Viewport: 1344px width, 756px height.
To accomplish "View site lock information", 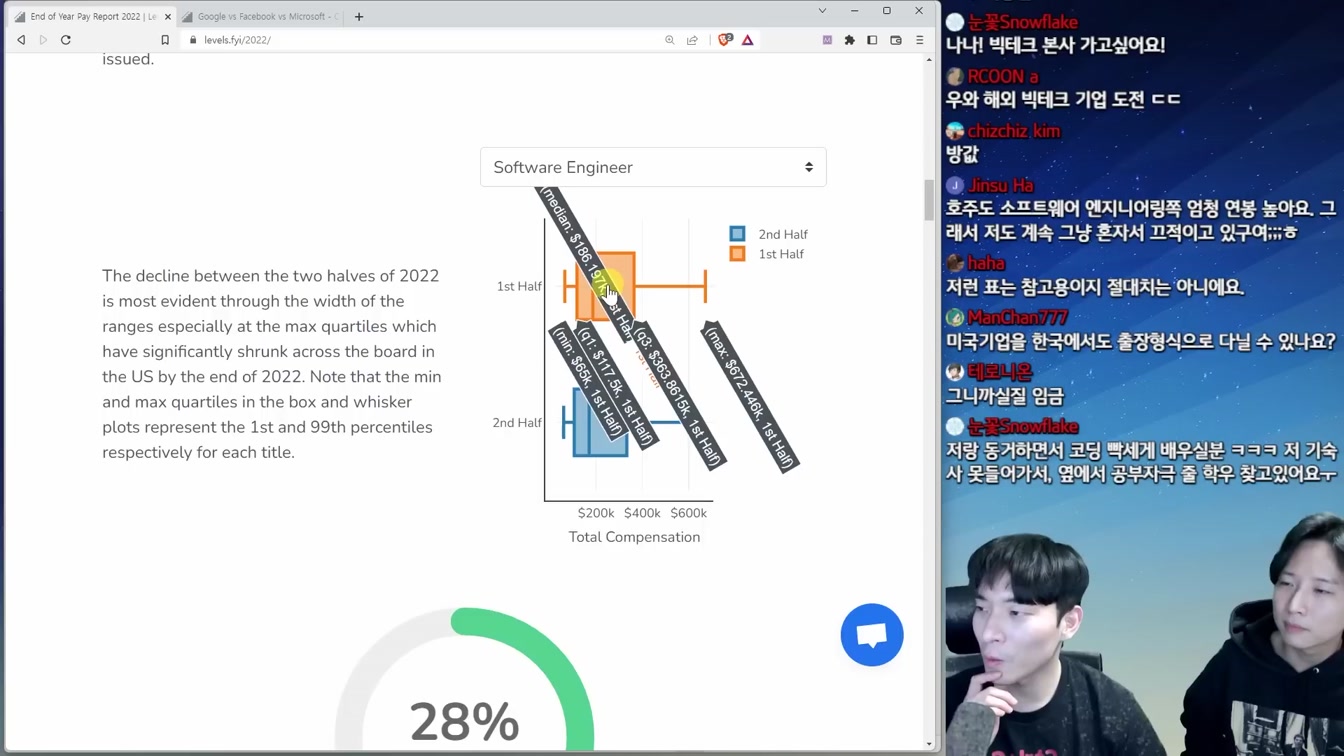I will coord(193,40).
